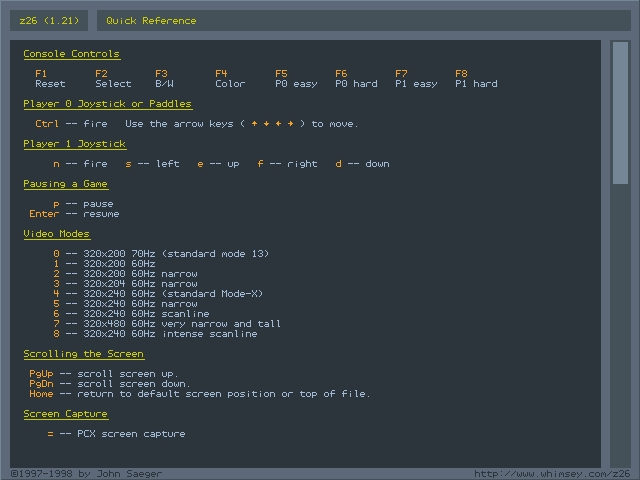Click video mode 8 'intense scanline' line

click(156, 334)
